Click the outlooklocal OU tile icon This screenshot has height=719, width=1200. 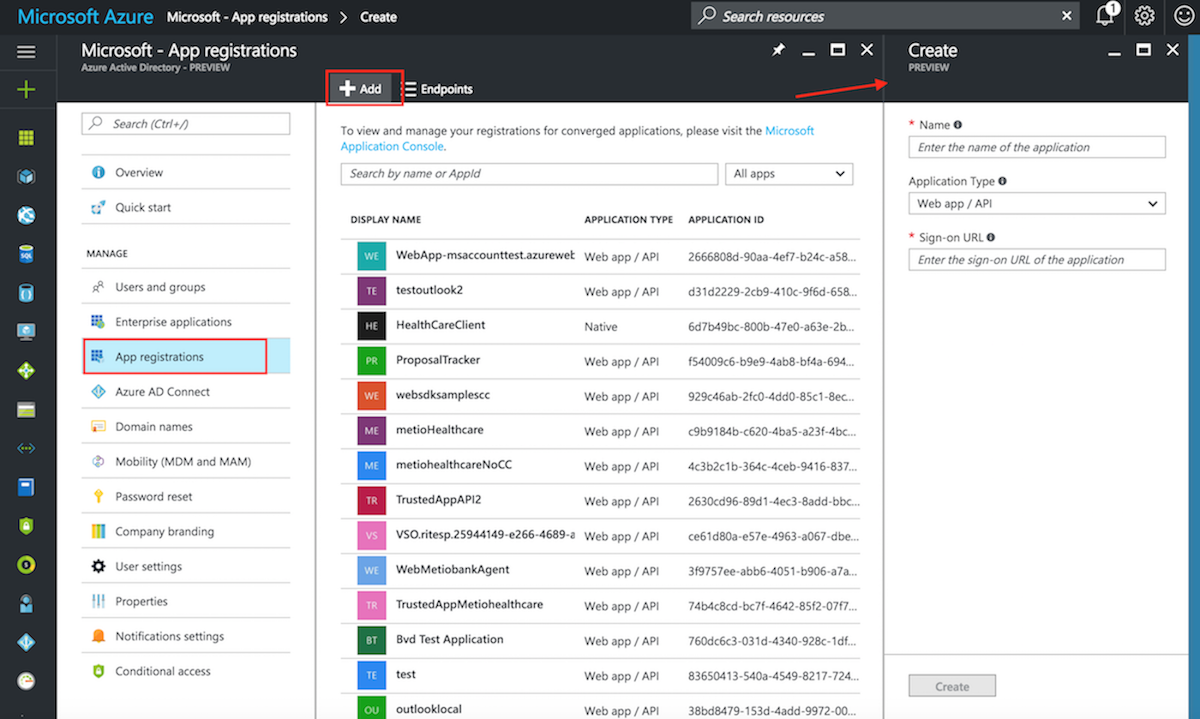pos(371,708)
